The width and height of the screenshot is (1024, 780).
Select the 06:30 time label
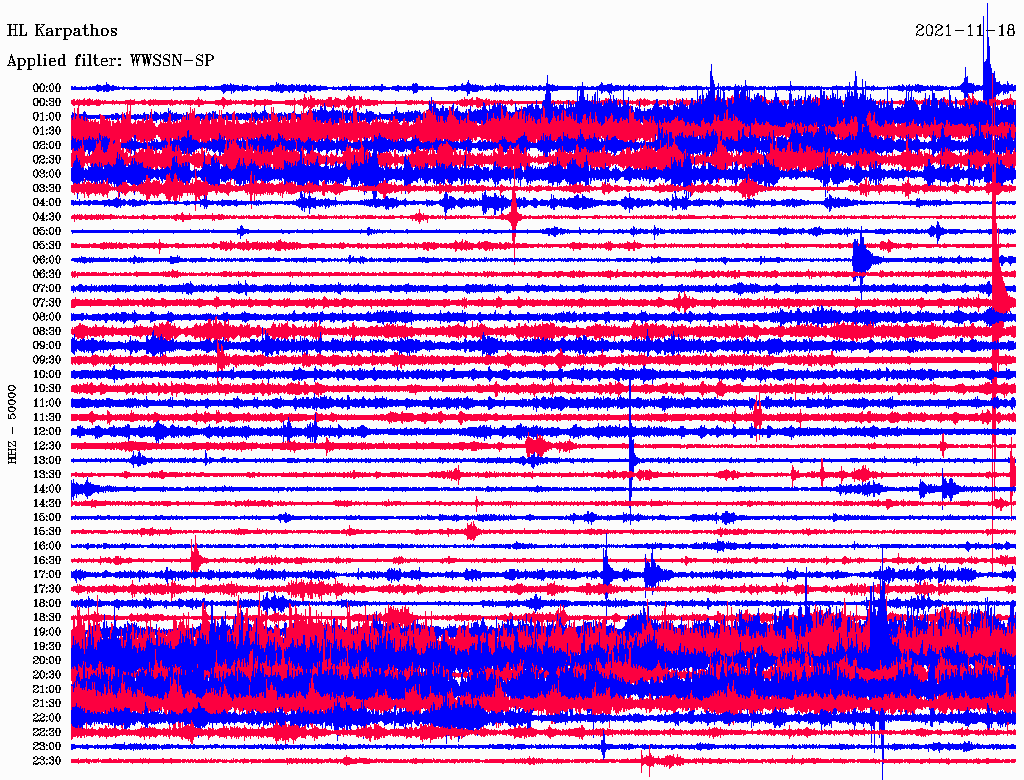pos(47,274)
